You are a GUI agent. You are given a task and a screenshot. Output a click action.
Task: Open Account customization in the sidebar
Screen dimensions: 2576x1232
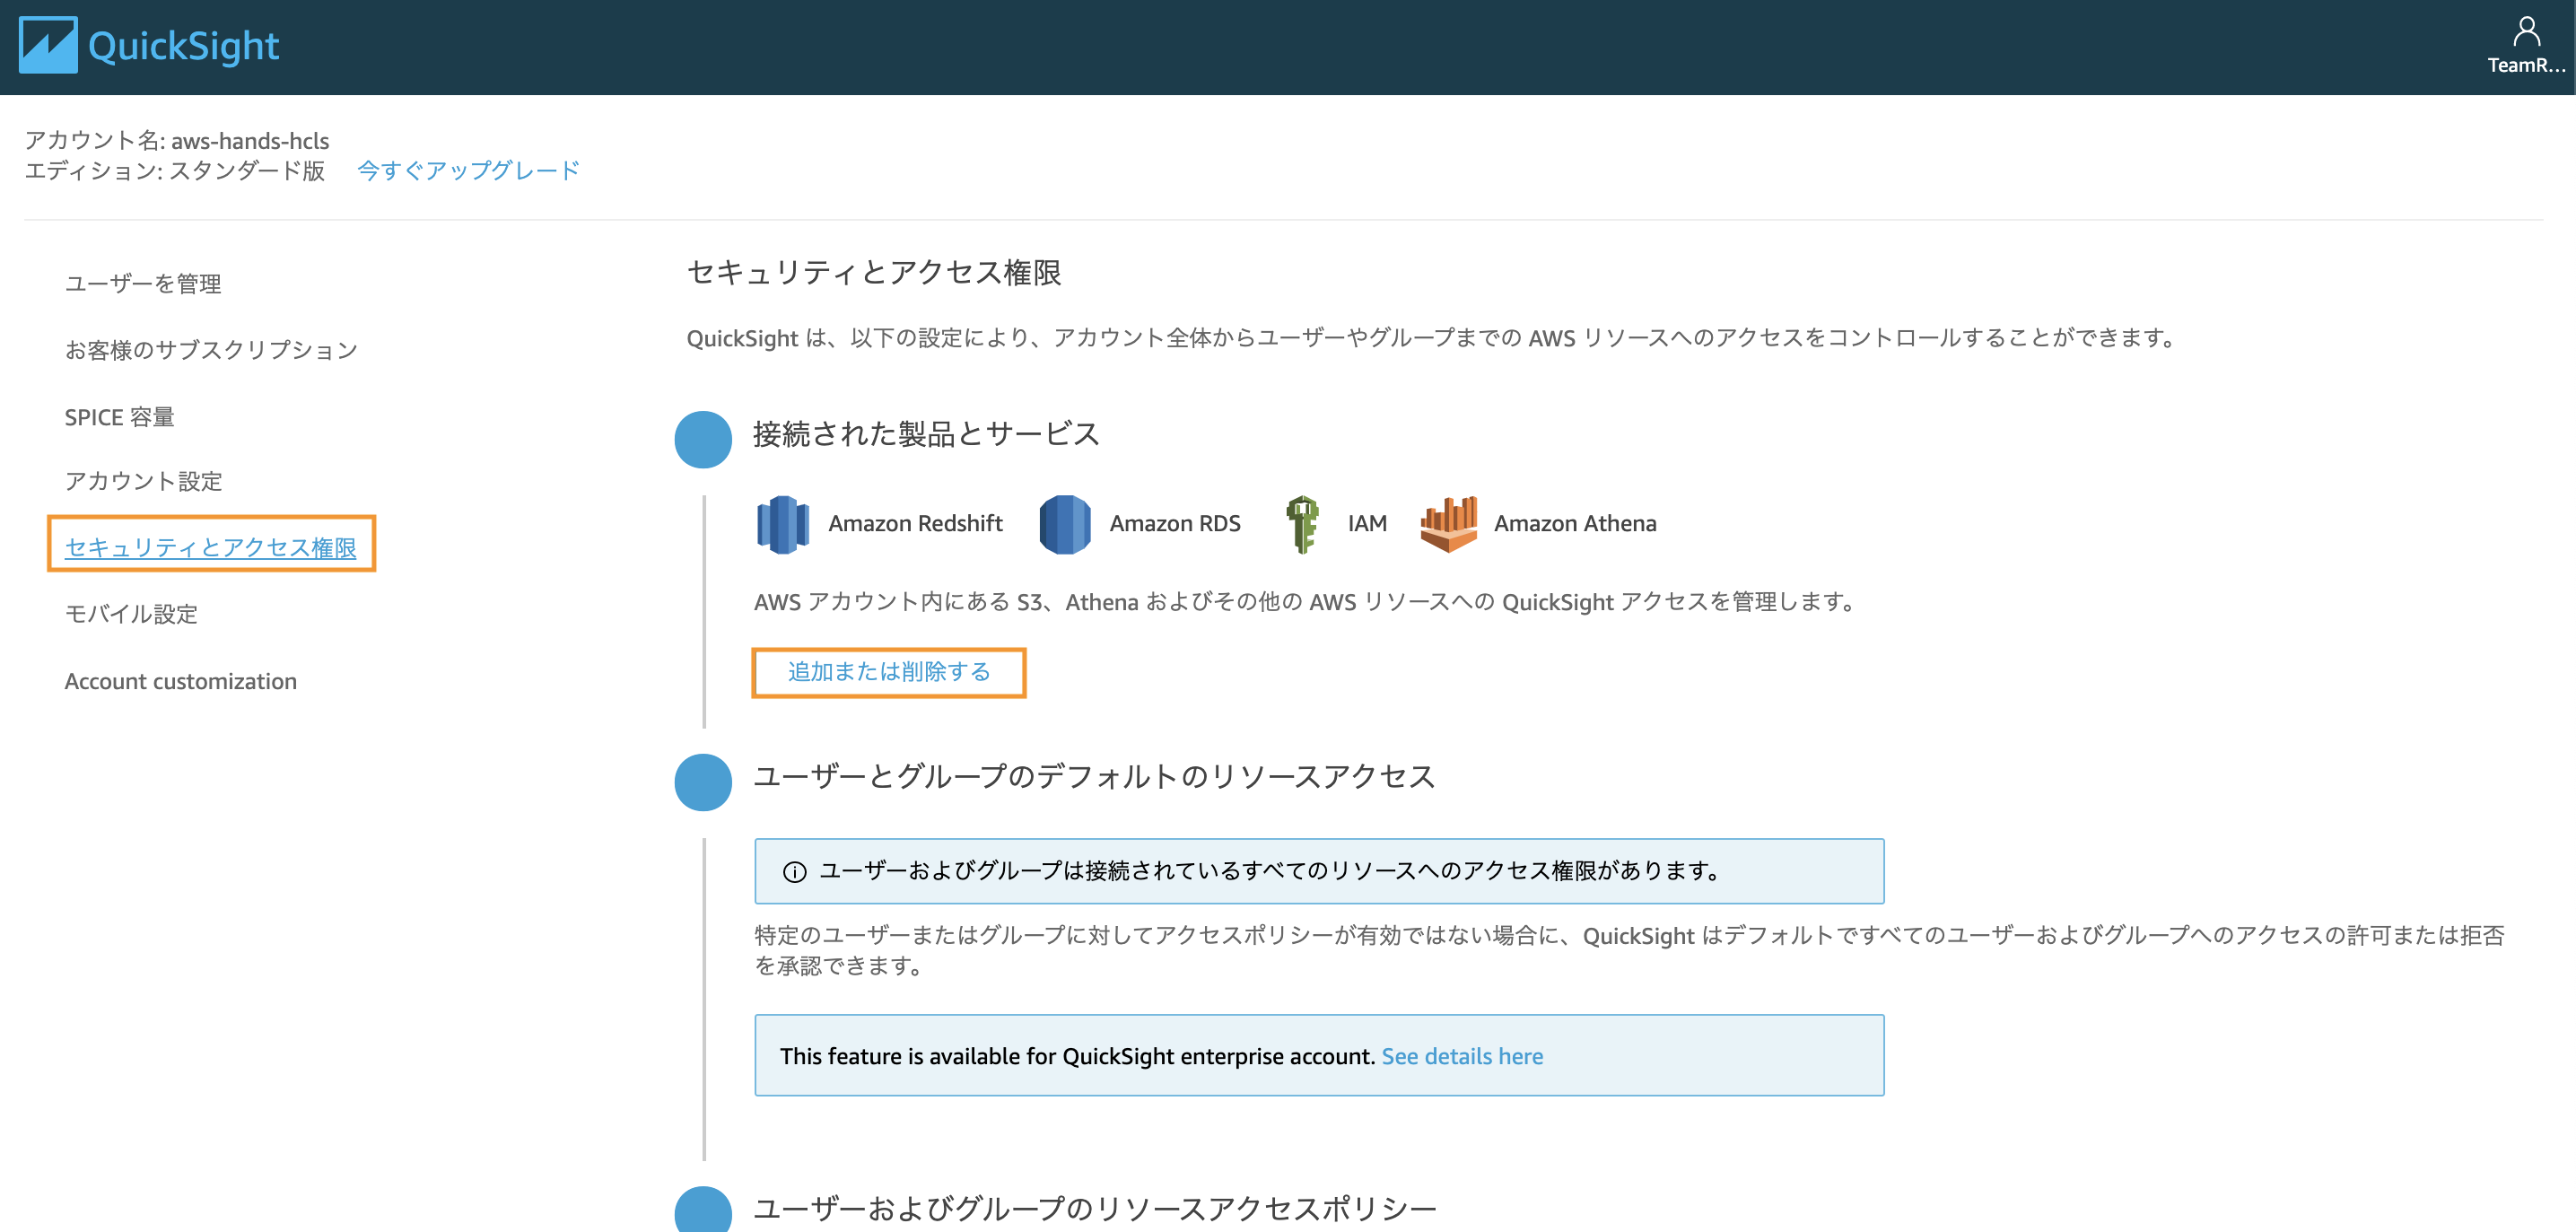point(181,681)
